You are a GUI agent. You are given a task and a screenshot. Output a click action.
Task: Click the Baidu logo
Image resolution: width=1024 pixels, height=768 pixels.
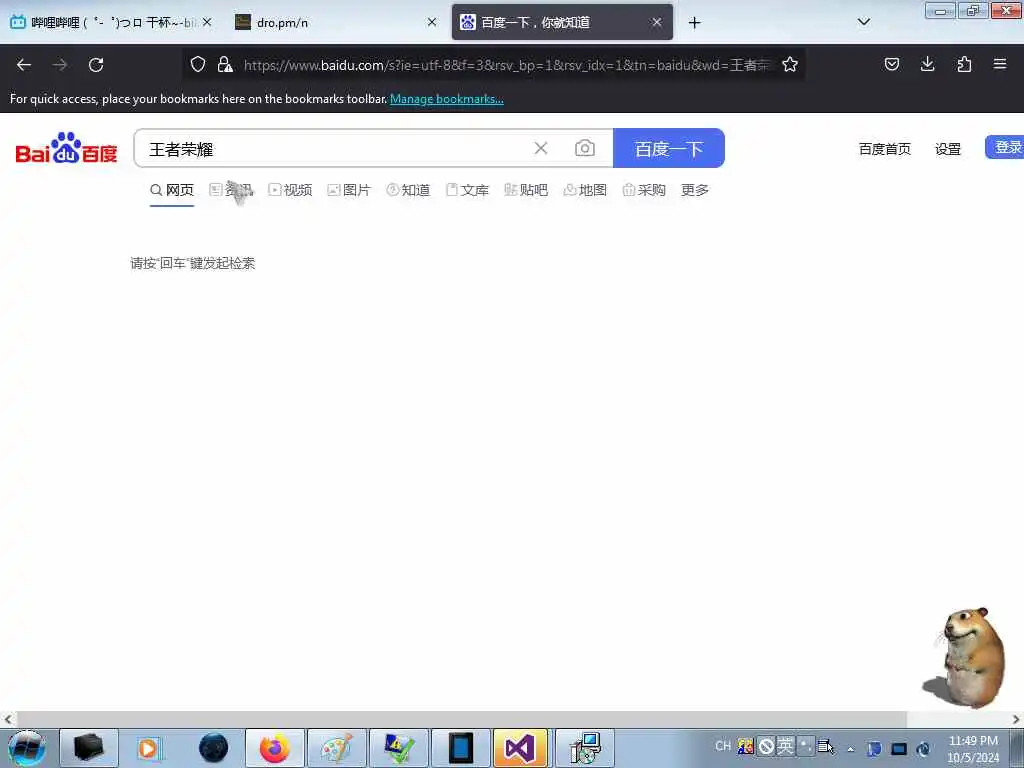click(x=66, y=148)
